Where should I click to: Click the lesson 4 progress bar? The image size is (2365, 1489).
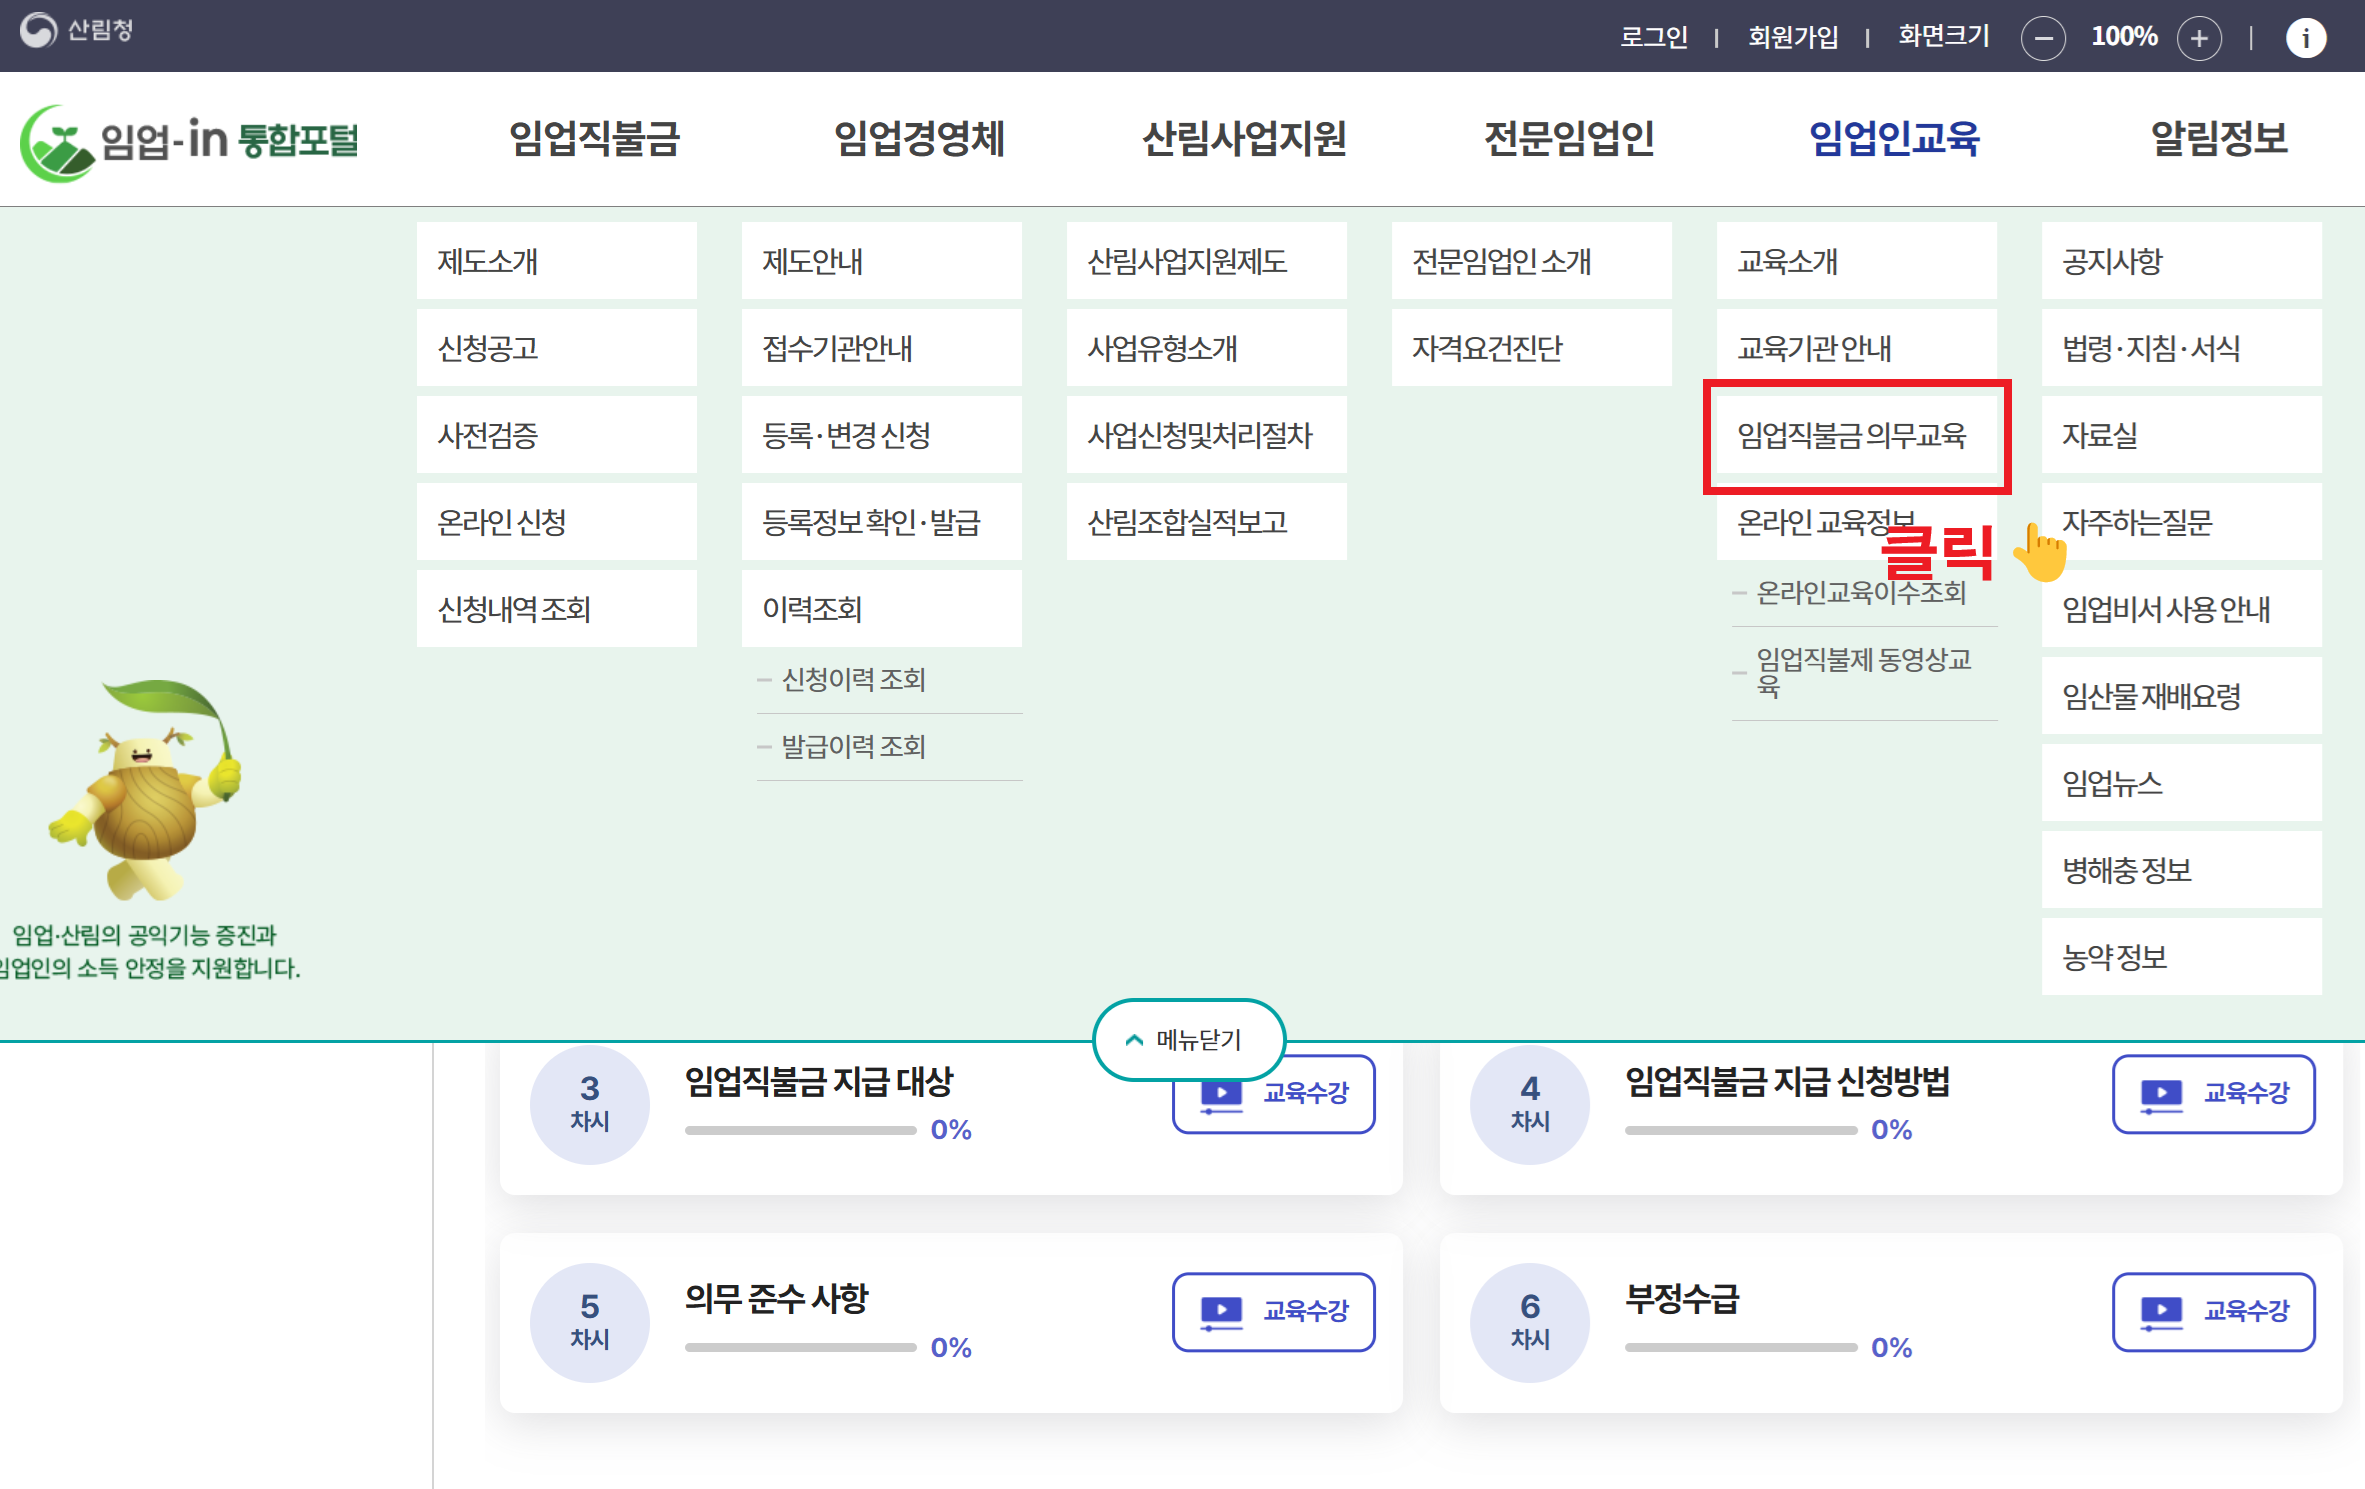tap(1740, 1130)
